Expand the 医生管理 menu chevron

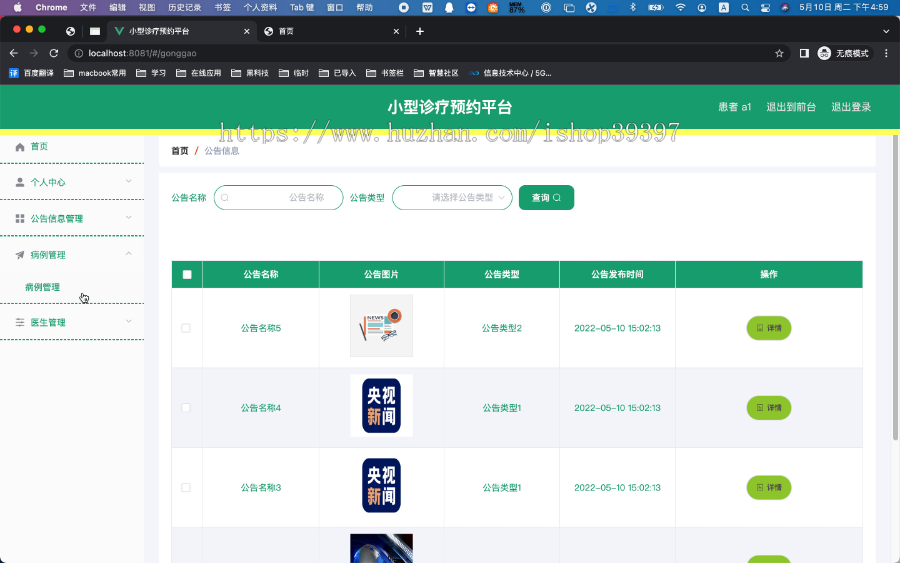(129, 321)
